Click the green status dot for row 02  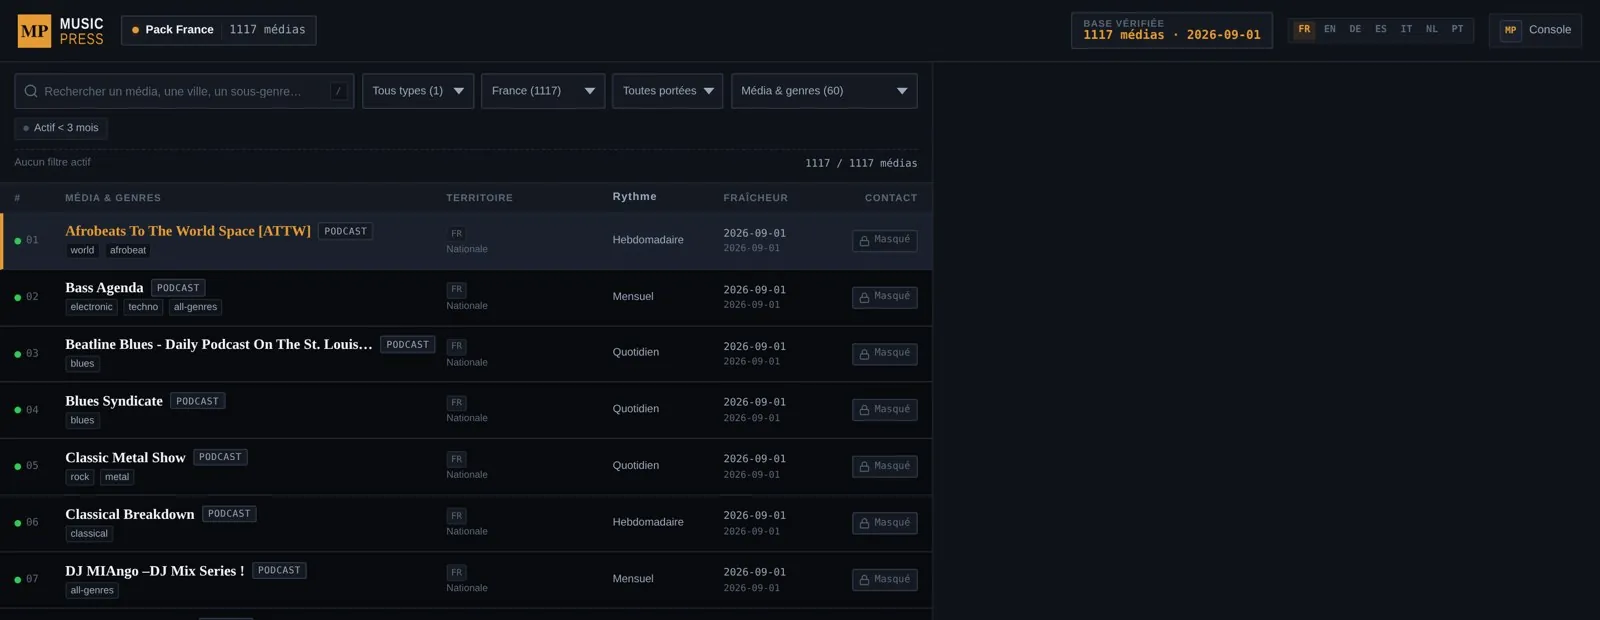18,298
